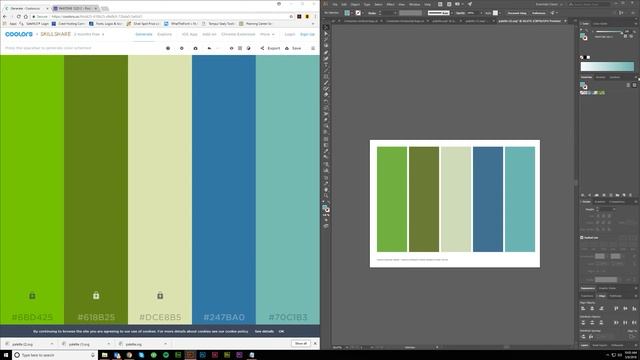The image size is (640, 360).
Task: Go back in the Chrome browser
Action: click(4, 17)
